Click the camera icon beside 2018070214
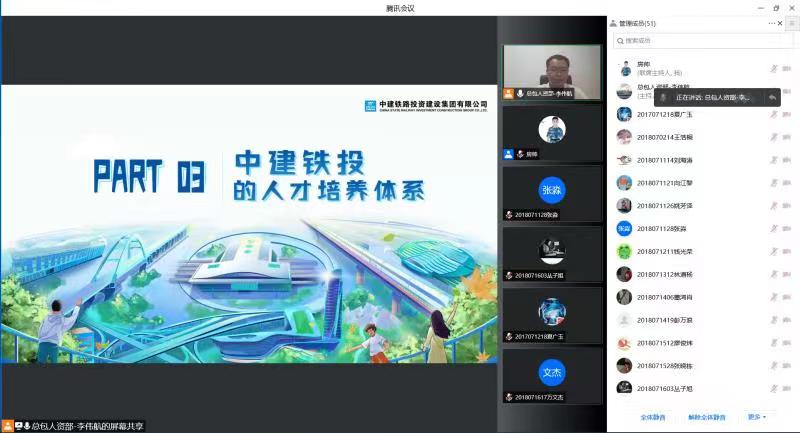 [x=787, y=138]
